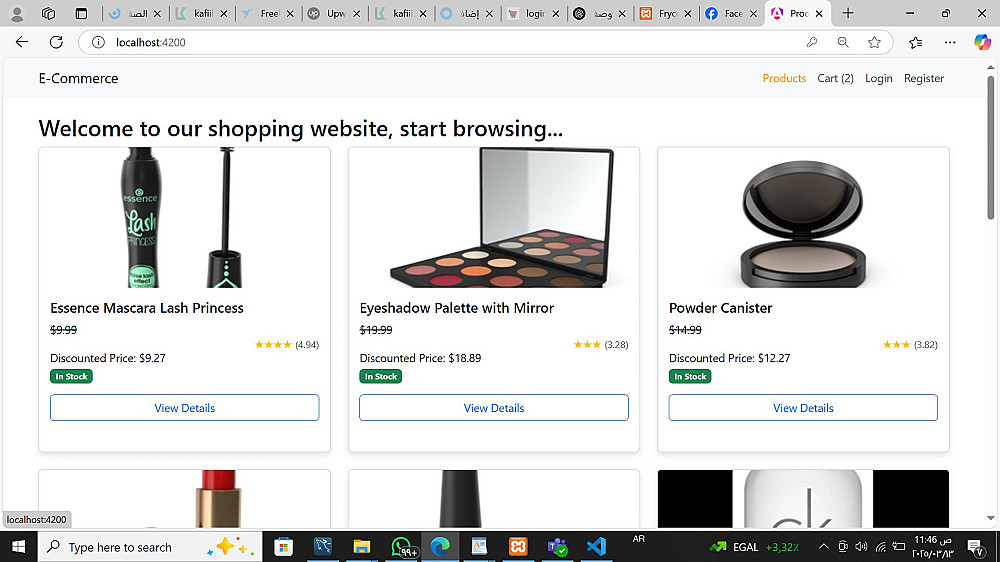Go to the Cart (2) page
1000x562 pixels.
835,78
